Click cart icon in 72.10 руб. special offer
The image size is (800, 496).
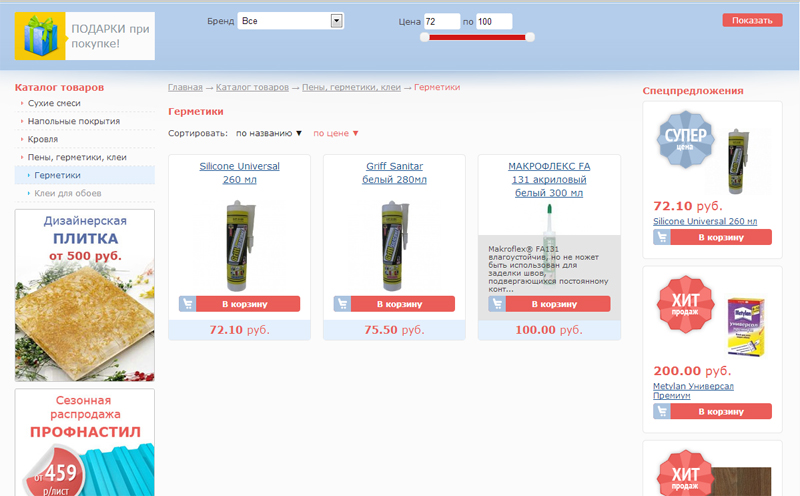coord(662,237)
